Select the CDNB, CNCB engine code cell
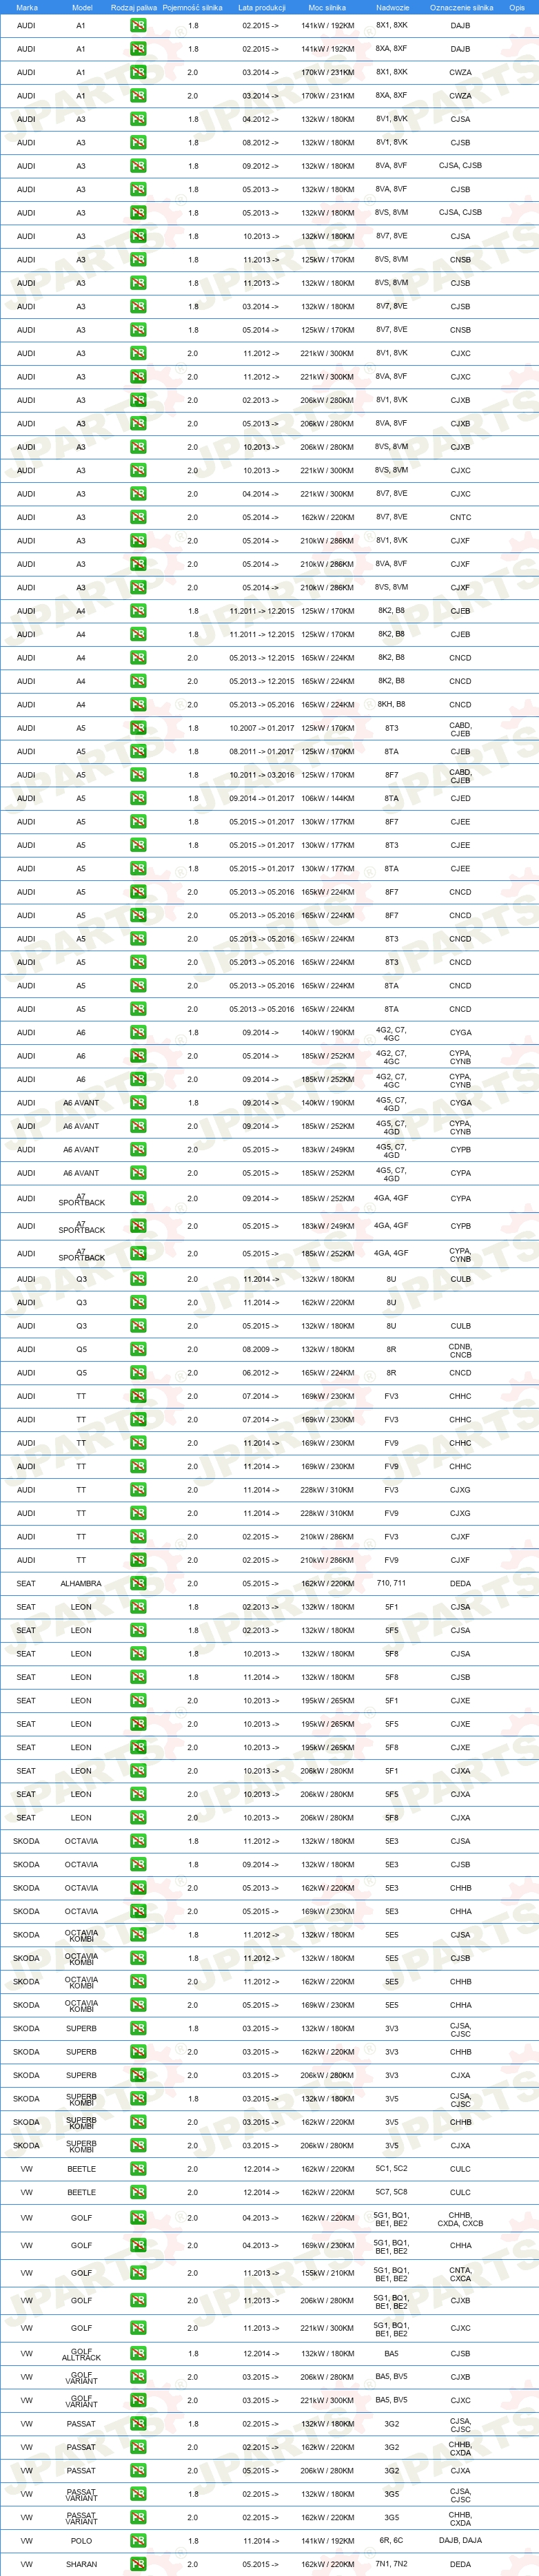539x2576 pixels. [x=460, y=1350]
